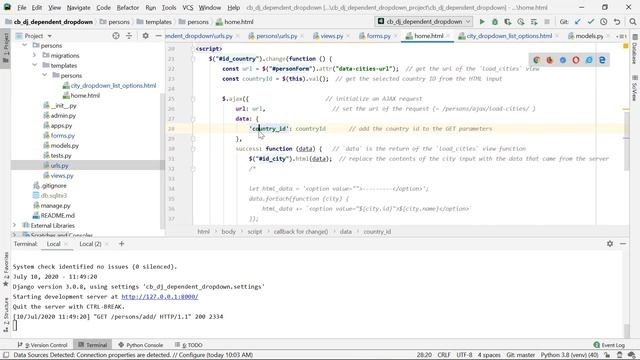This screenshot has width=640, height=360.
Task: Open the VCS menu
Action: pyautogui.click(x=187, y=7)
